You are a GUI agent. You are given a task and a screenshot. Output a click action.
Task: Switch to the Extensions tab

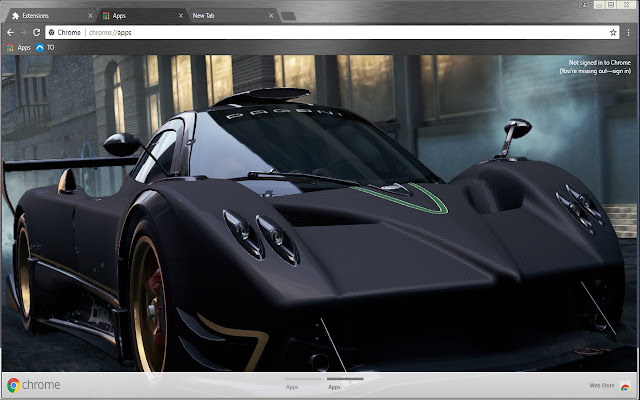point(49,16)
